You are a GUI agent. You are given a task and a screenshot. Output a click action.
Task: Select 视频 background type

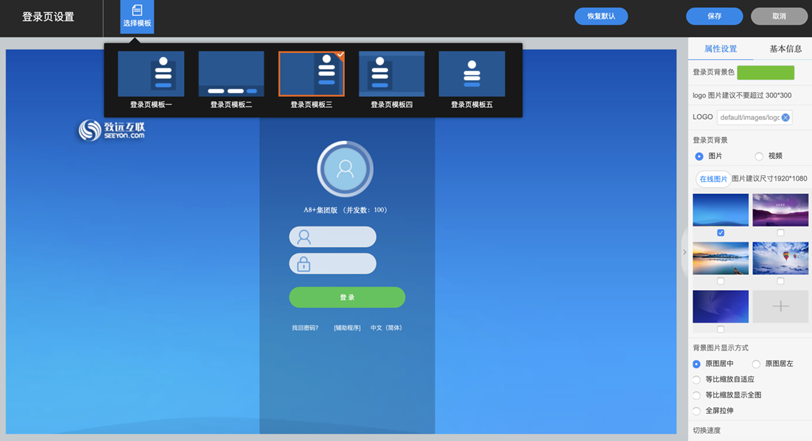[x=759, y=156]
